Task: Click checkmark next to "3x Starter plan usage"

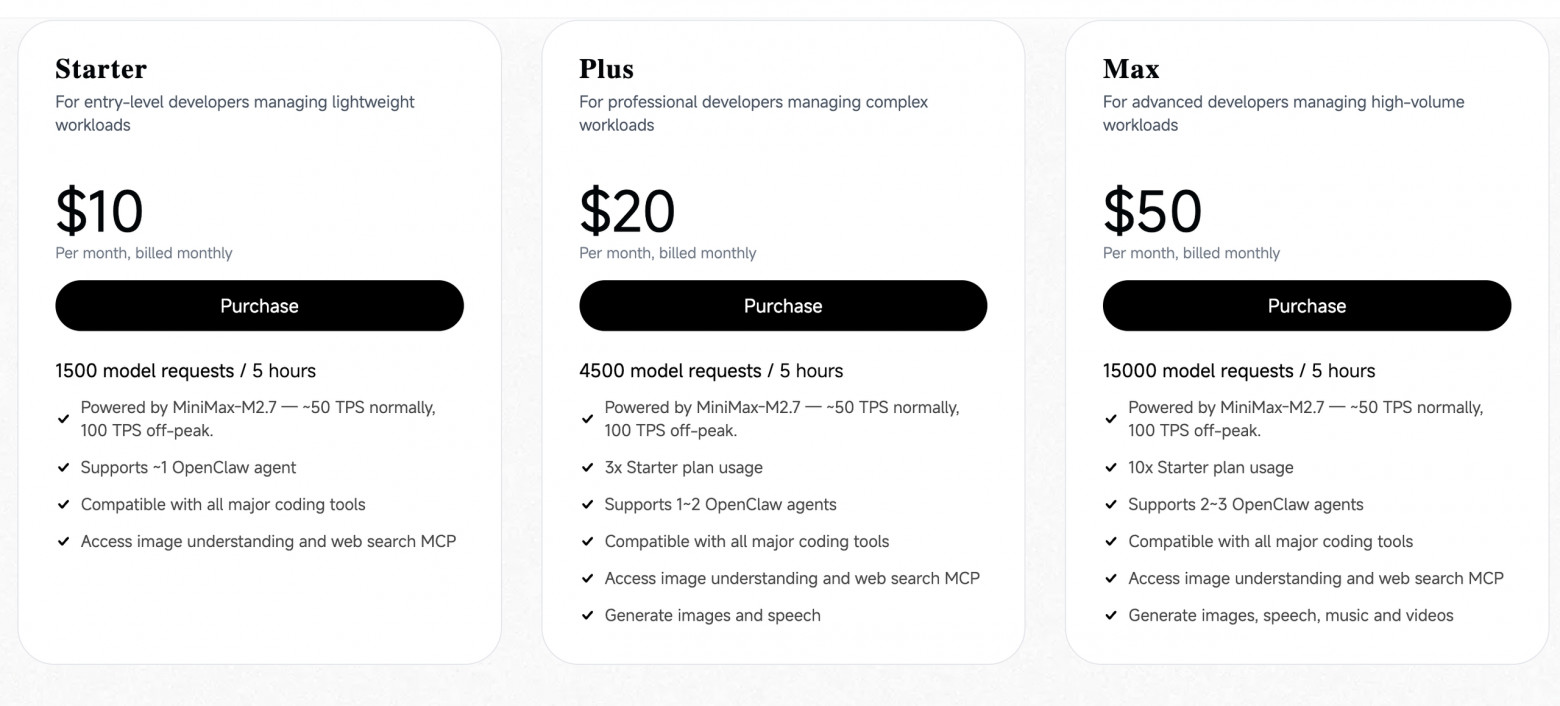Action: [x=588, y=468]
